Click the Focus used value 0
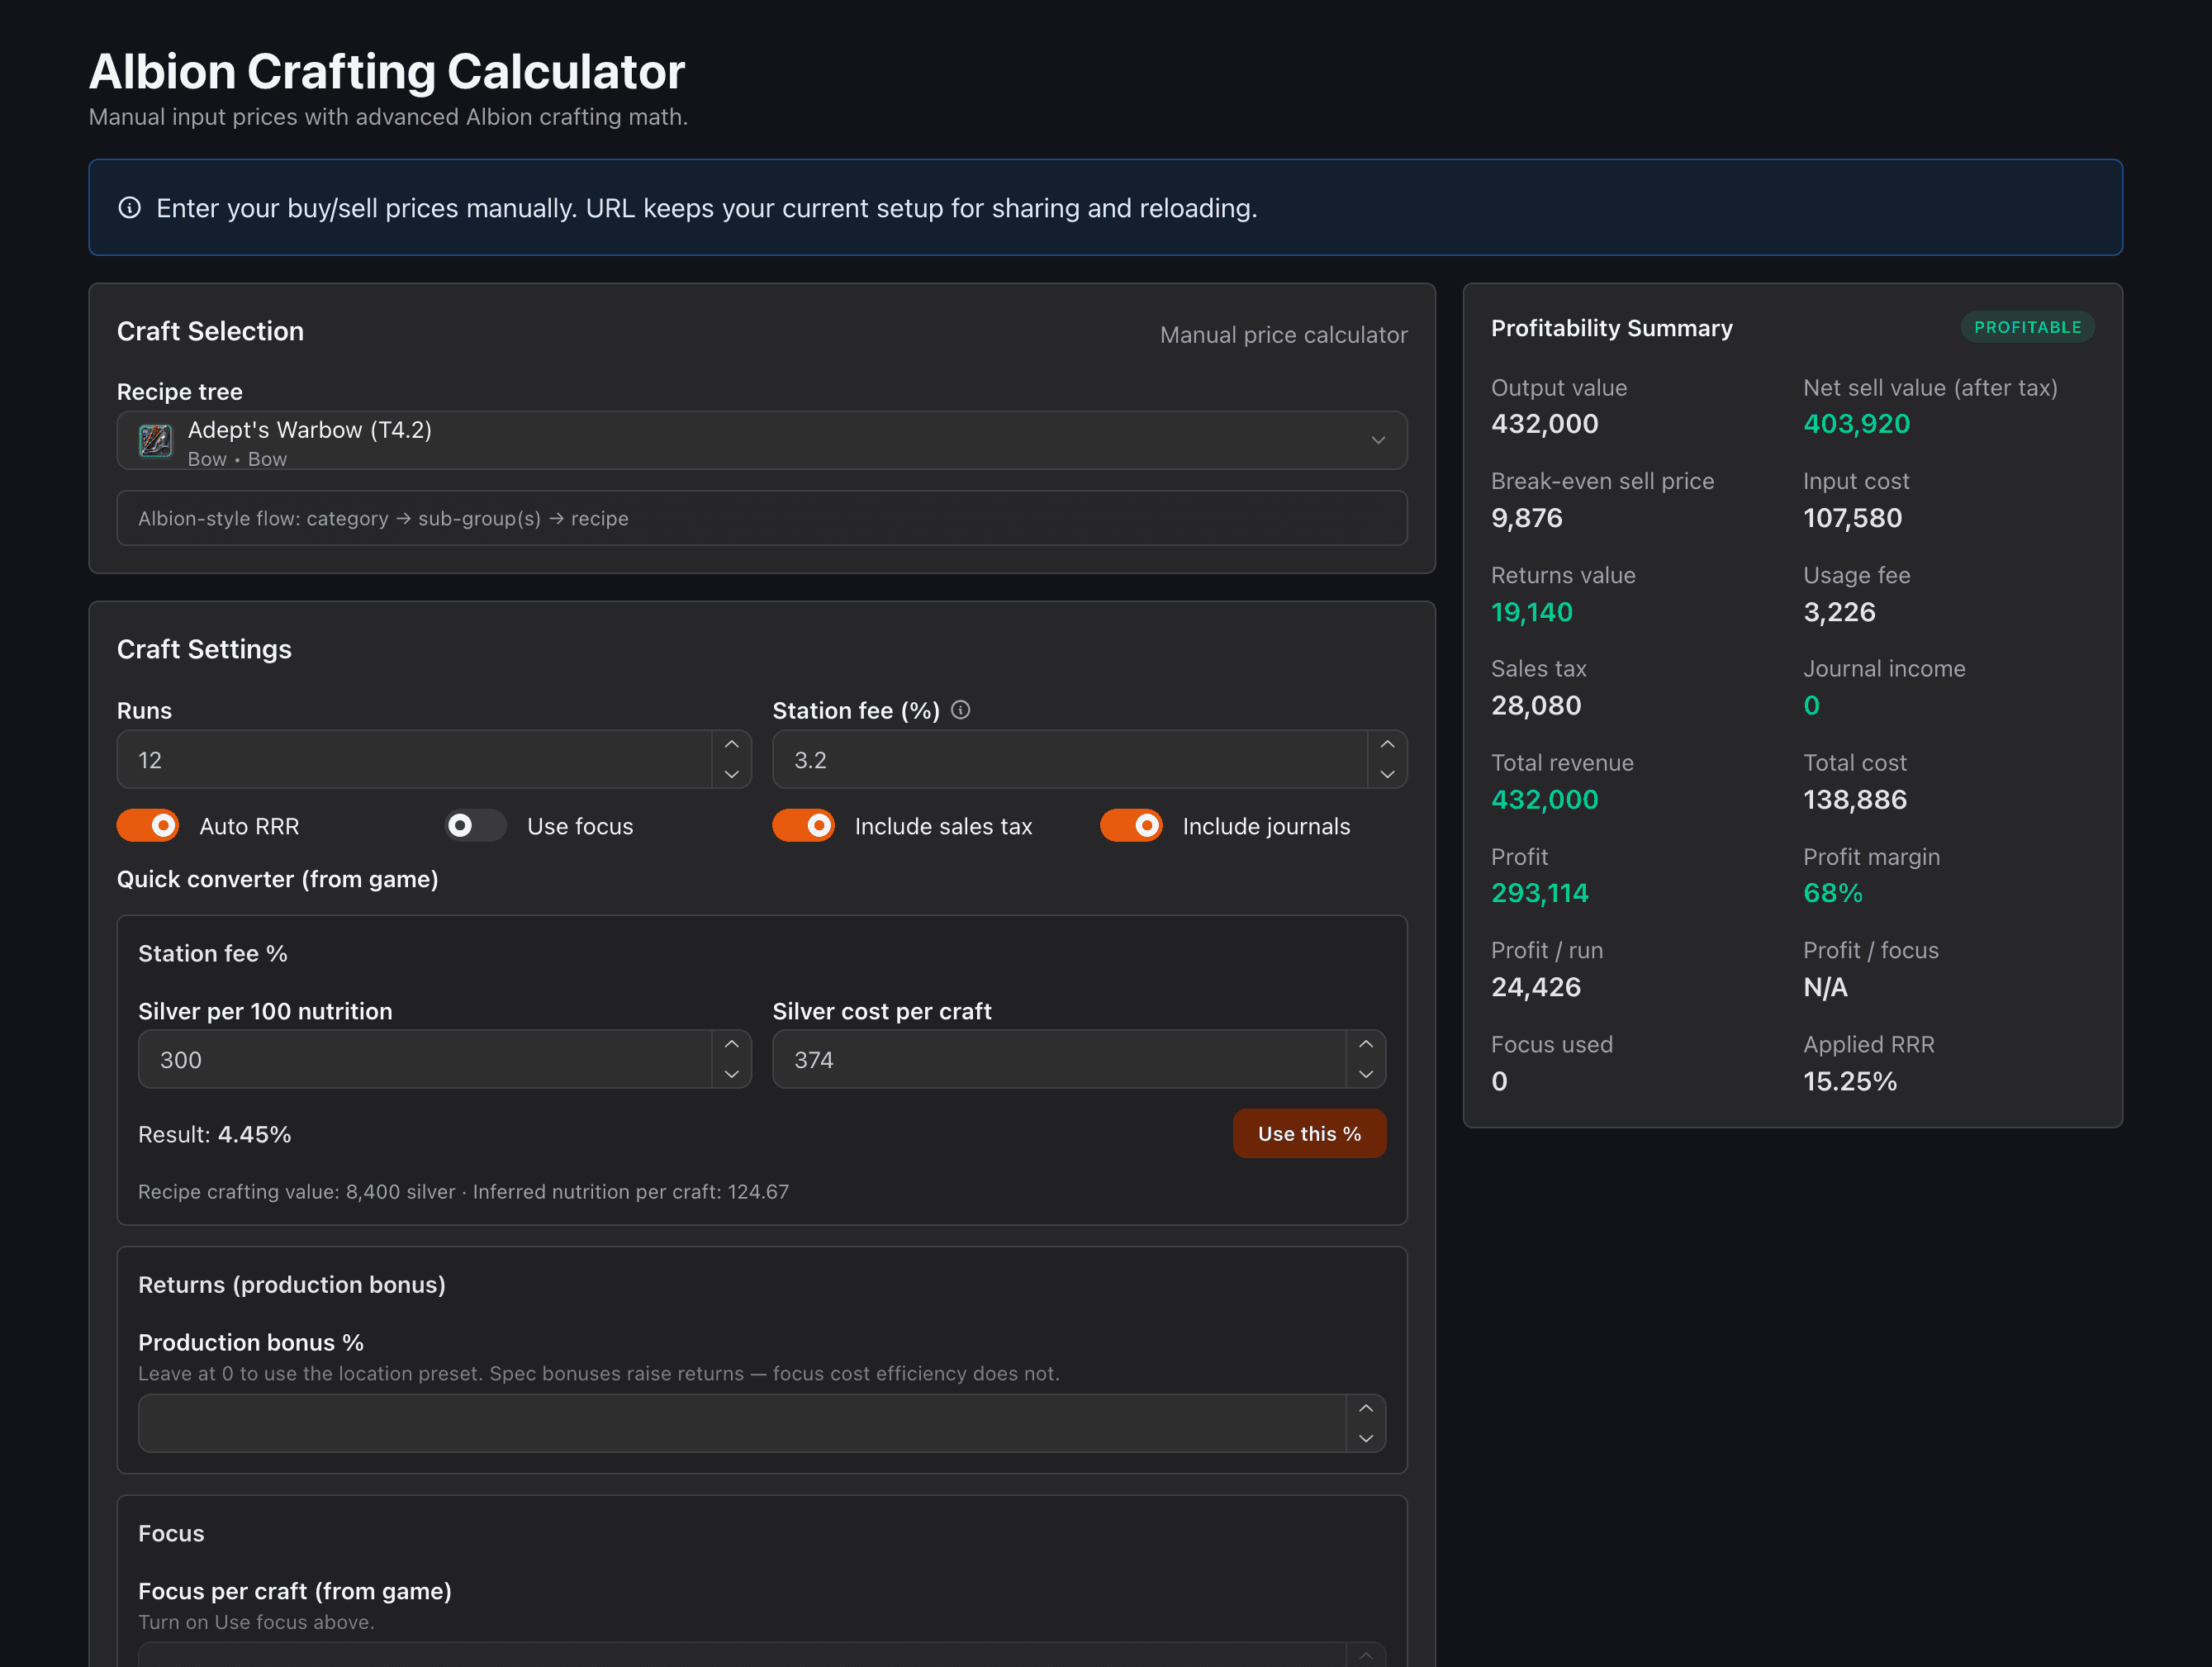This screenshot has width=2212, height=1667. [1499, 1081]
